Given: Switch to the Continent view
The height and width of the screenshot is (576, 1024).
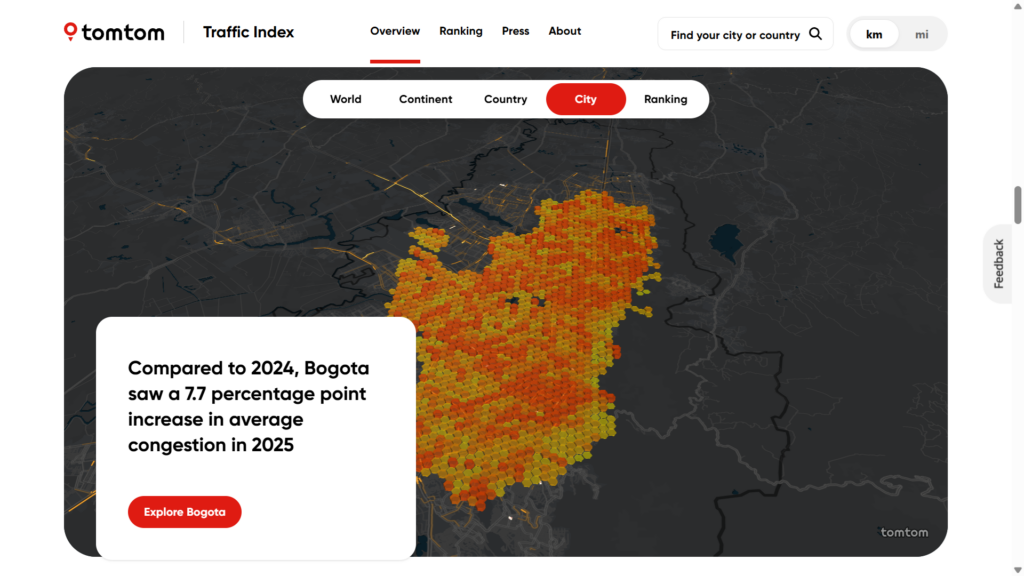Looking at the screenshot, I should point(425,99).
